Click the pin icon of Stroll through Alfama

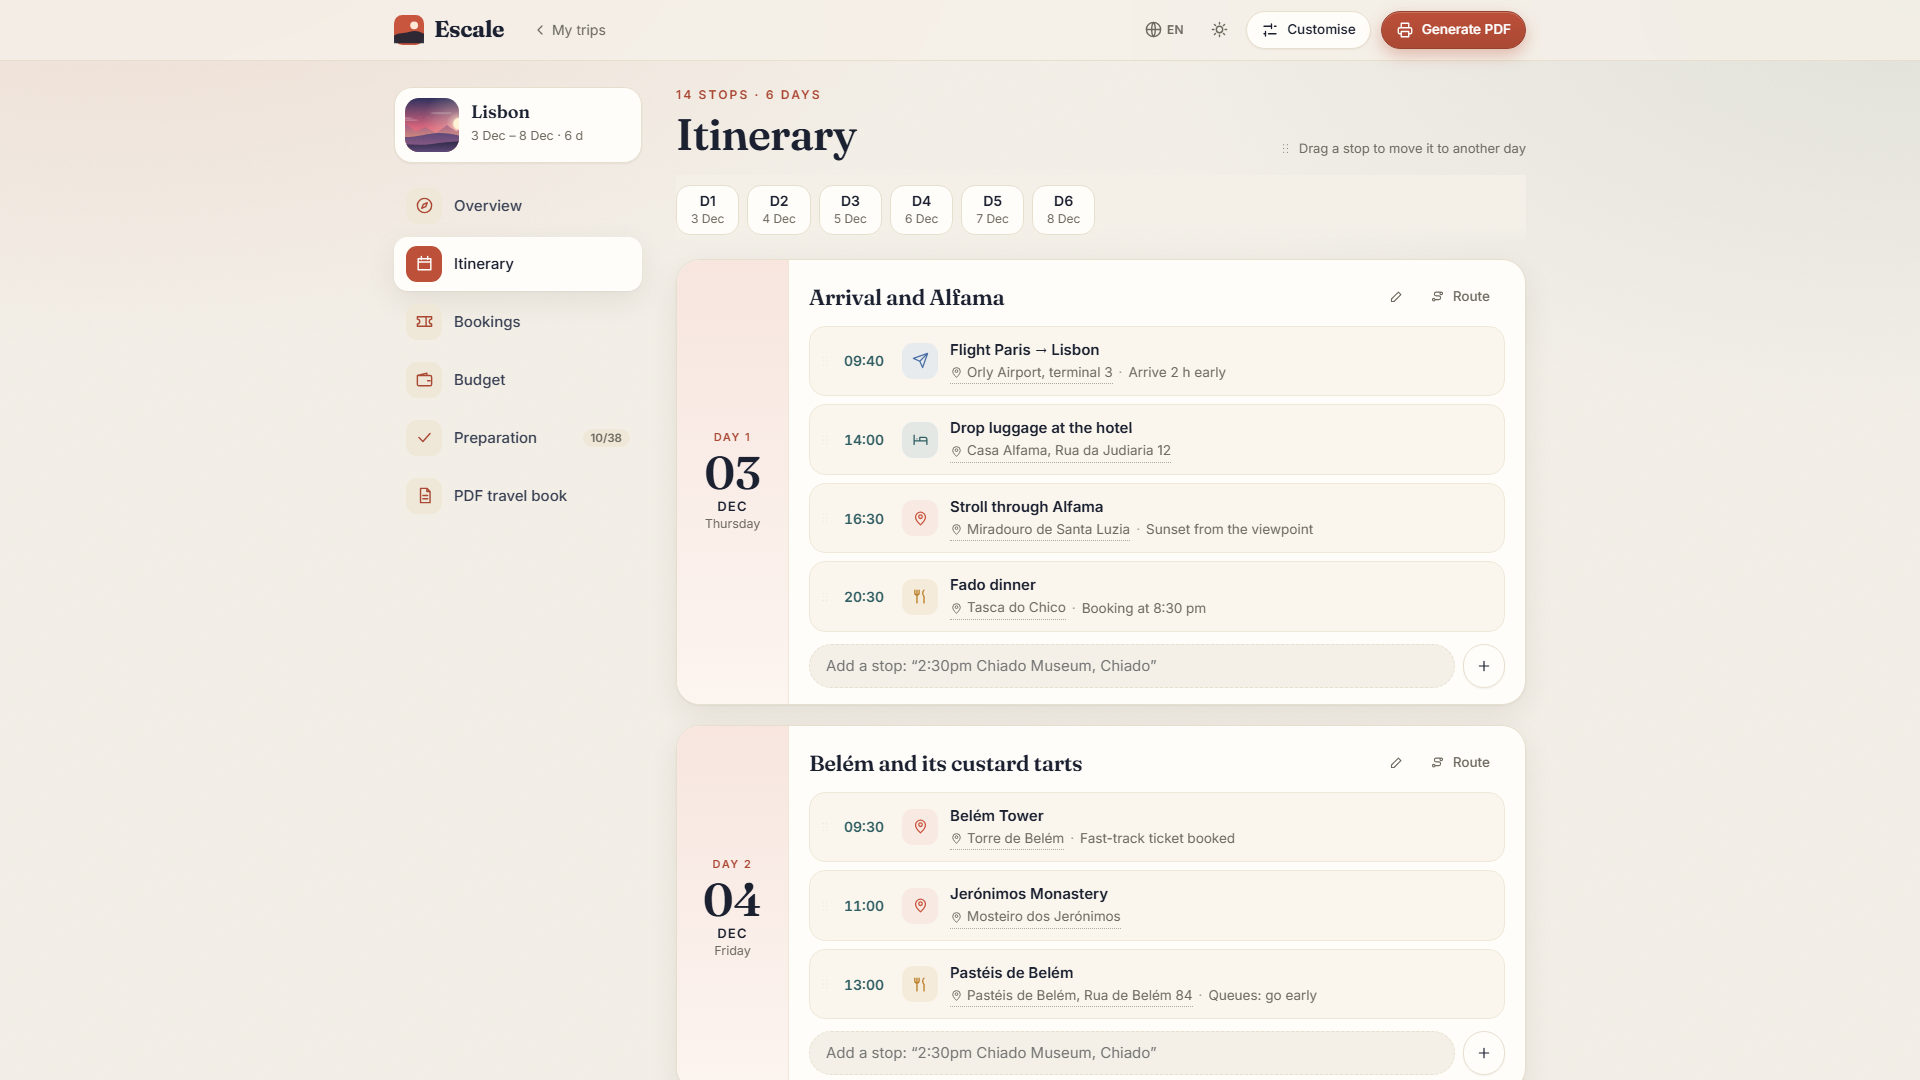point(920,519)
